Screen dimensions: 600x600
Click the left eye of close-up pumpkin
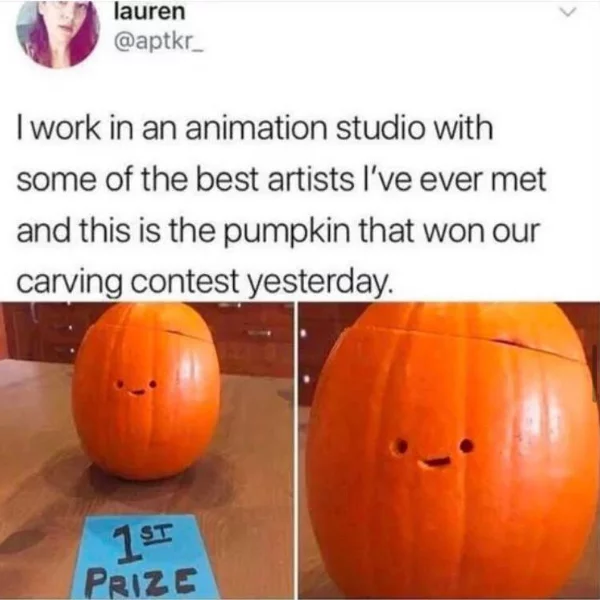400,447
